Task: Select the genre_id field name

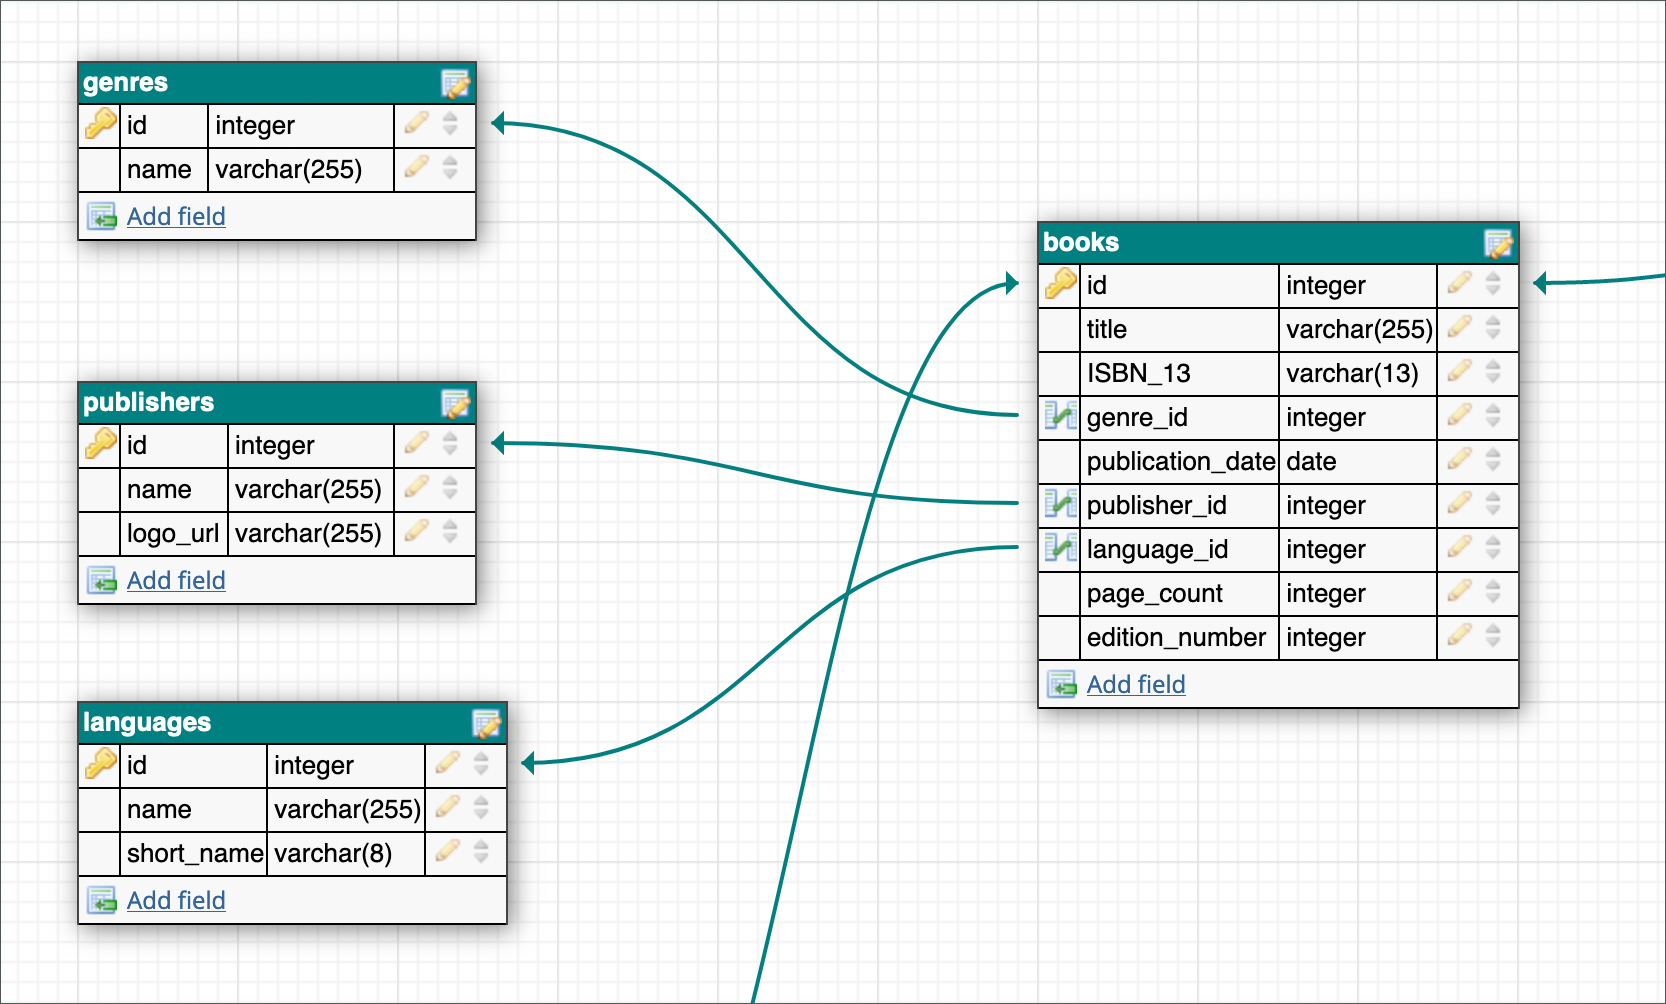Action: point(1137,417)
